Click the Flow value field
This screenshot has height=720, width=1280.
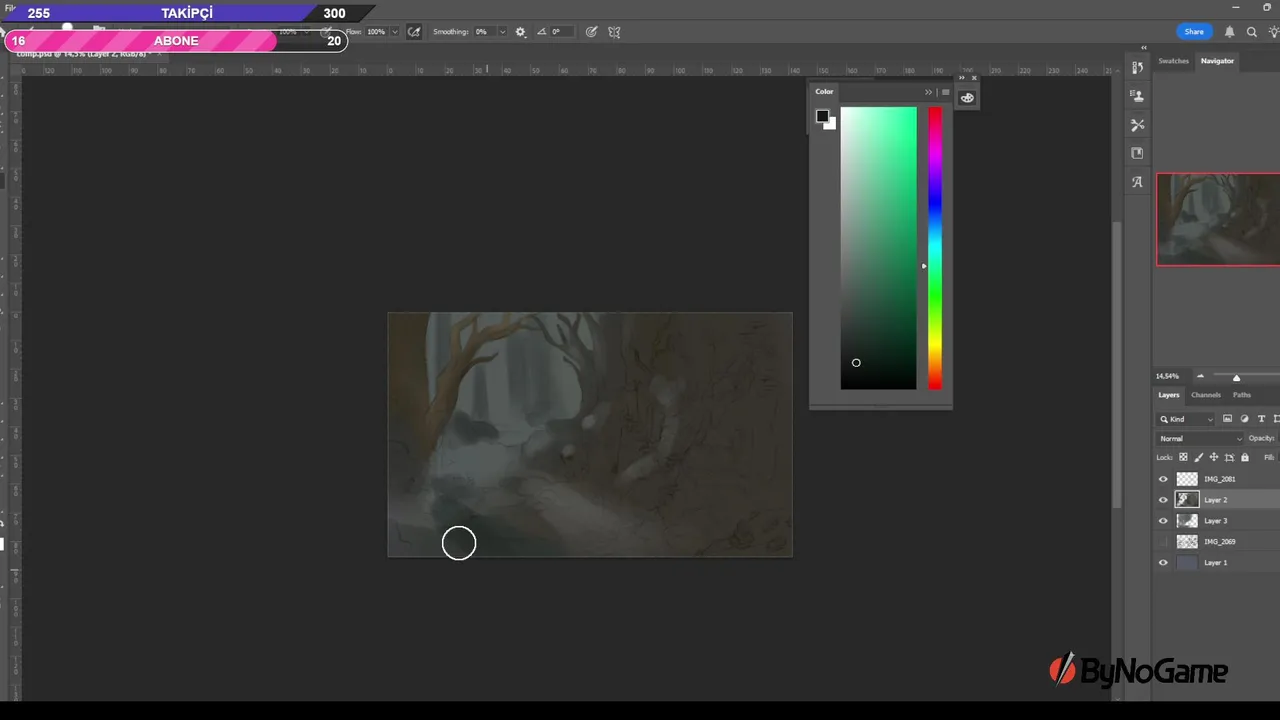pos(376,32)
